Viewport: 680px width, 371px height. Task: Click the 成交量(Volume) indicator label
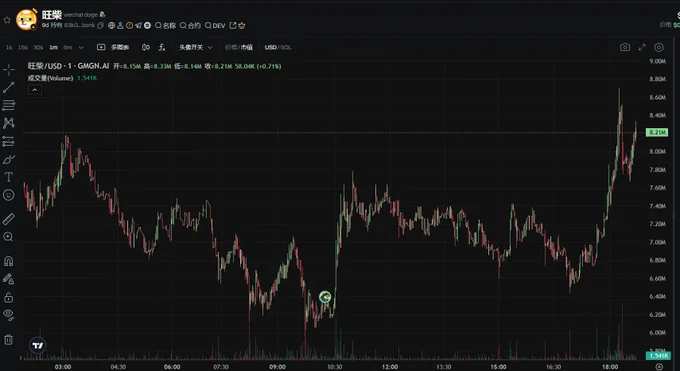tap(50, 78)
